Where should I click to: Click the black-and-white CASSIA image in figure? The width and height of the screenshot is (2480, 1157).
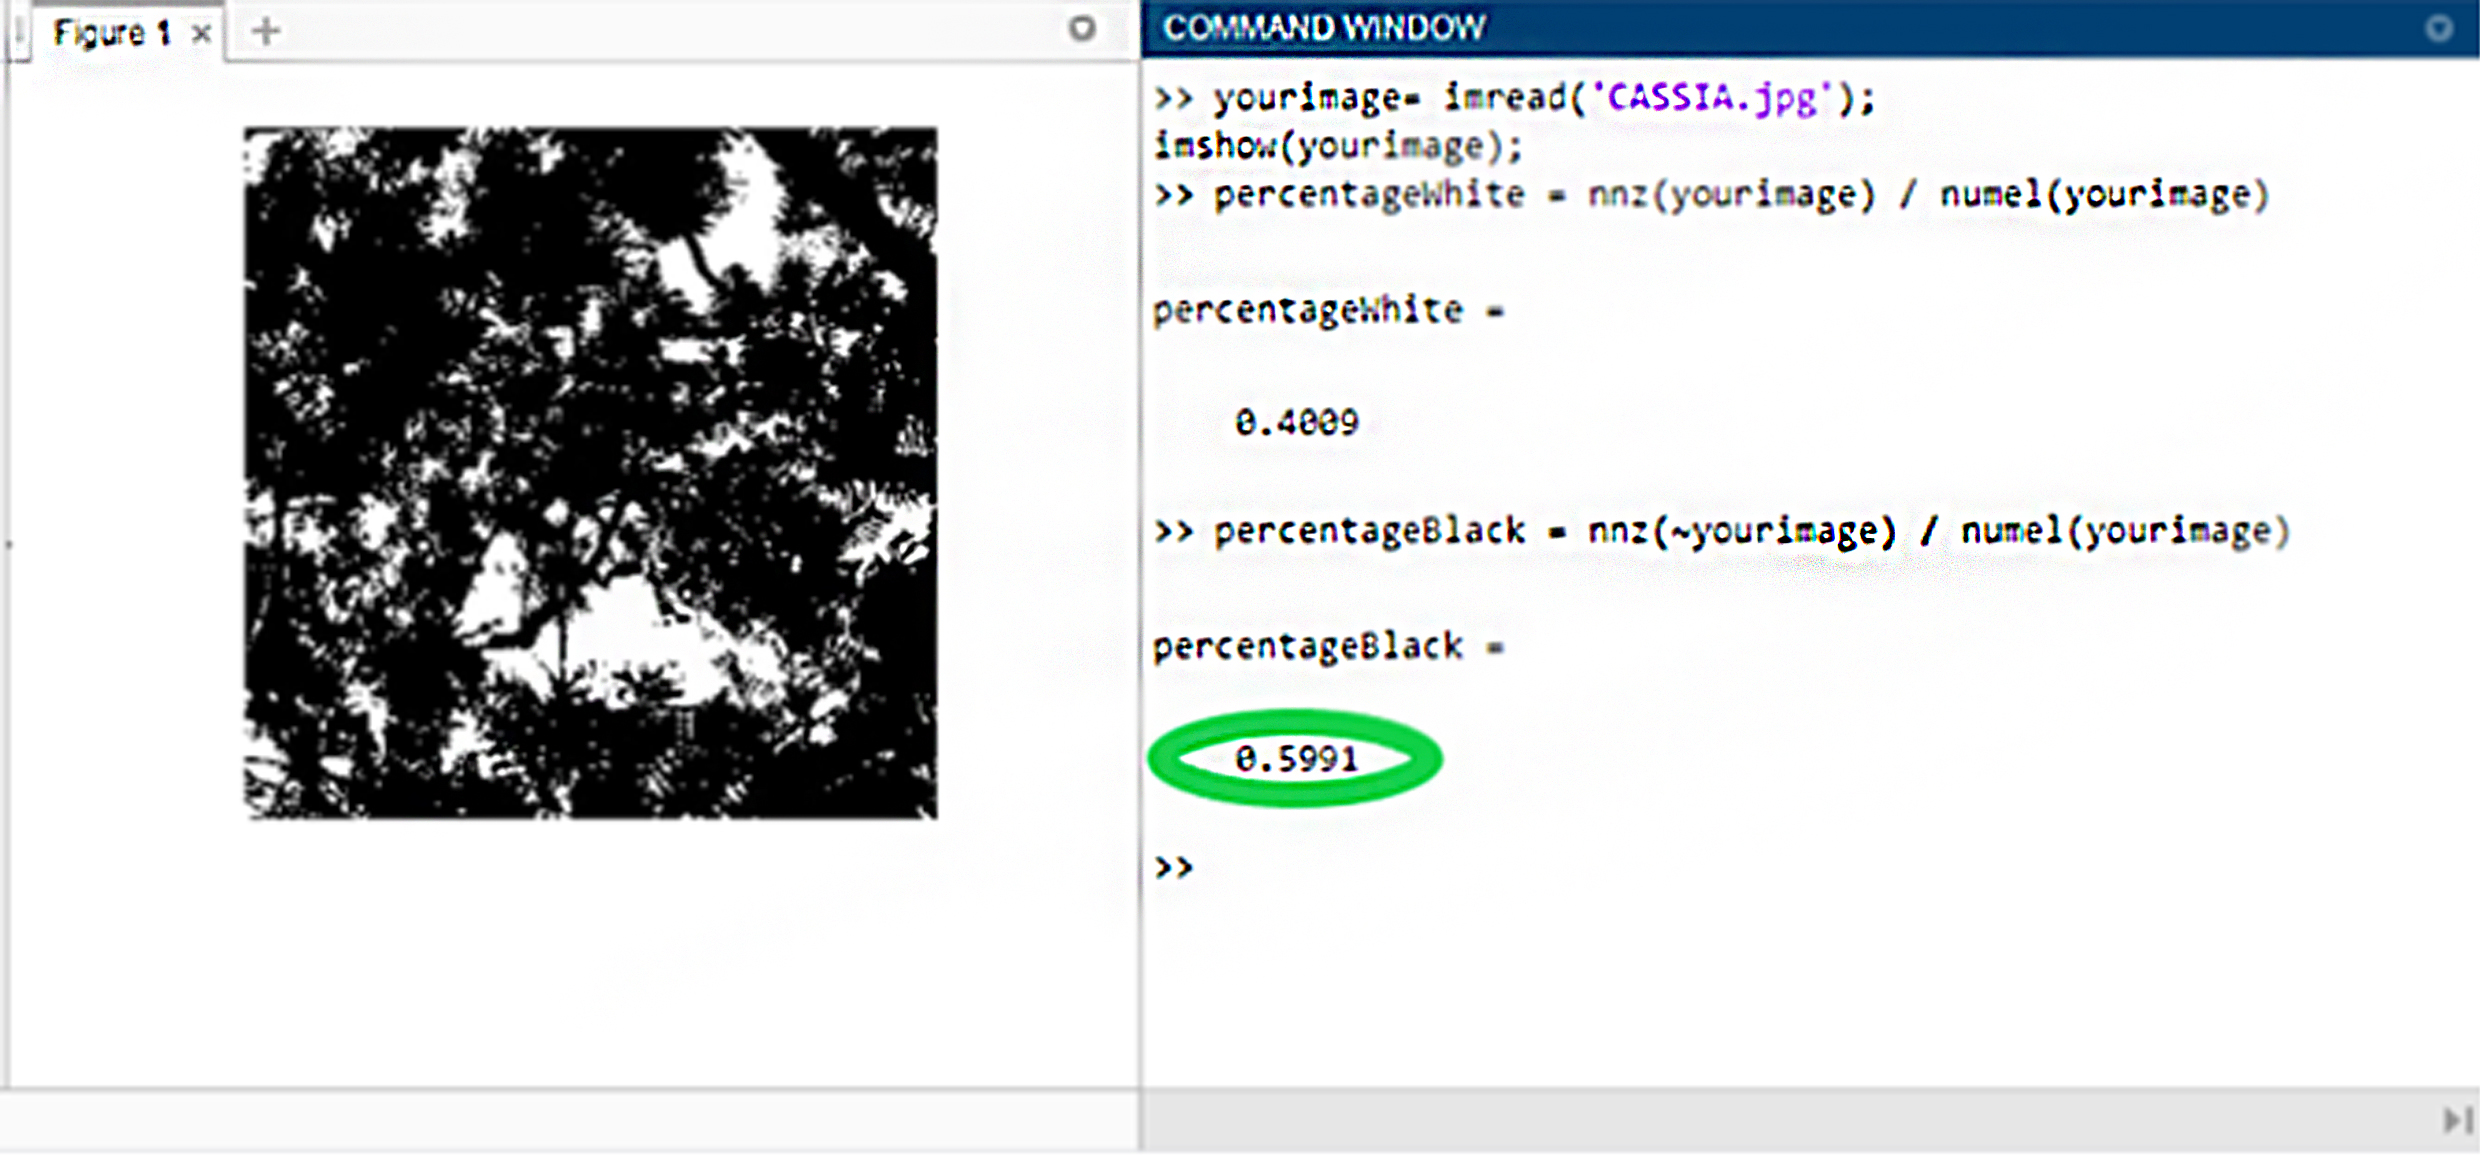[591, 472]
